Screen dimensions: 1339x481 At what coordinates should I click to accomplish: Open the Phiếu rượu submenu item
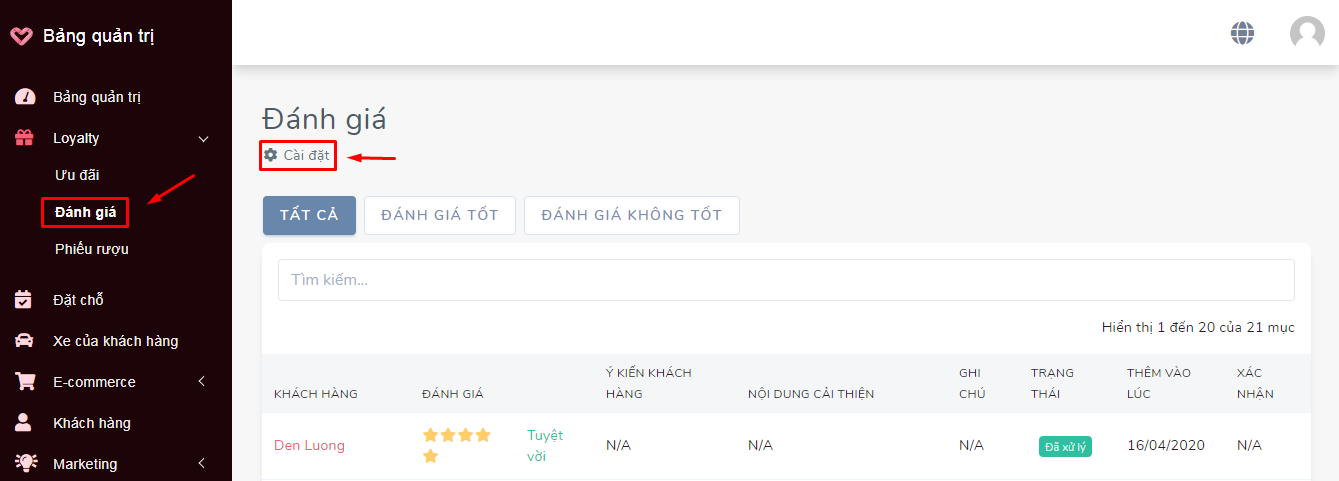pyautogui.click(x=92, y=249)
